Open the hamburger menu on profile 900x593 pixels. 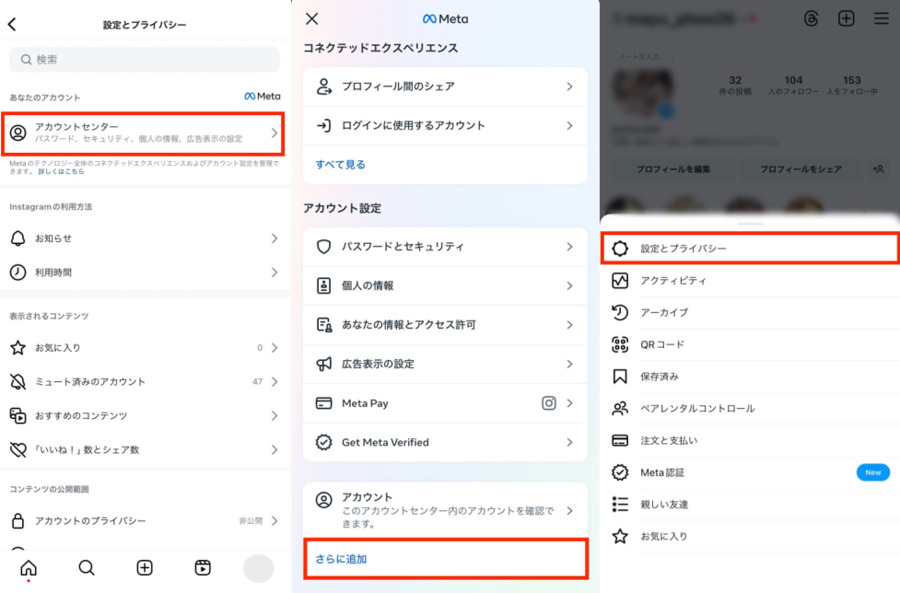(x=881, y=19)
